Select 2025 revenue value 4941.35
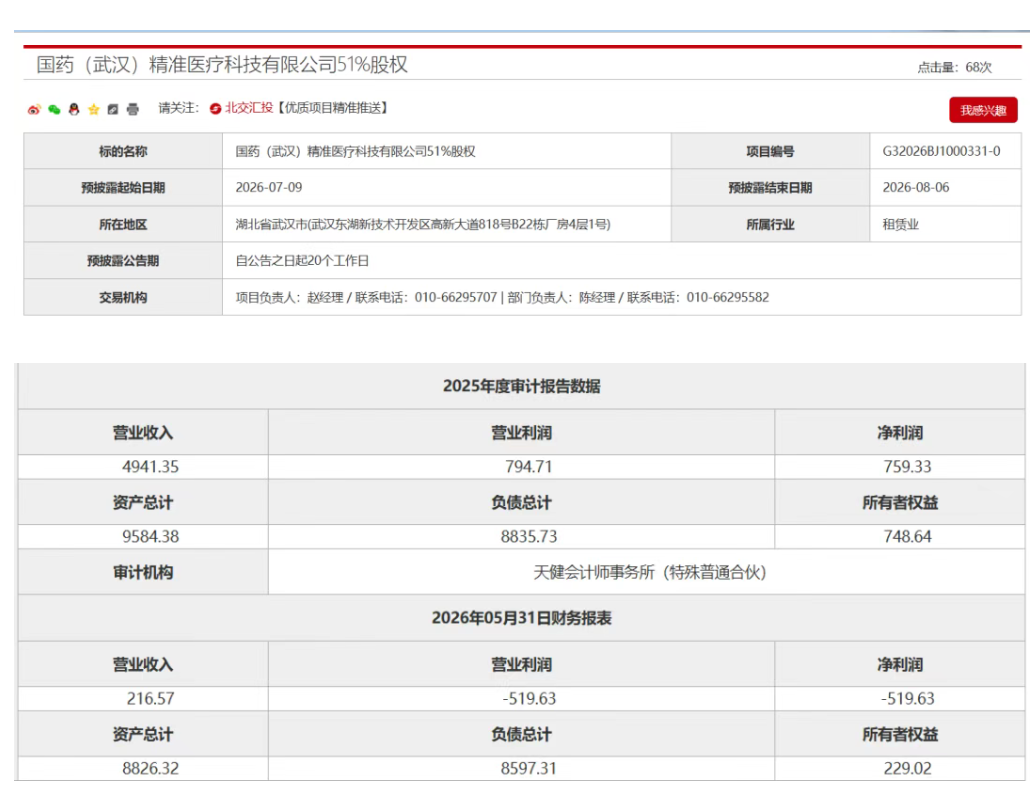This screenshot has width=1034, height=798. pos(150,467)
